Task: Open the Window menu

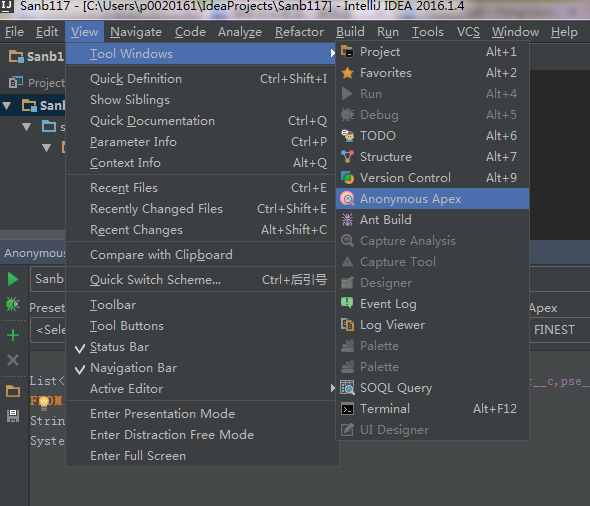Action: [515, 32]
